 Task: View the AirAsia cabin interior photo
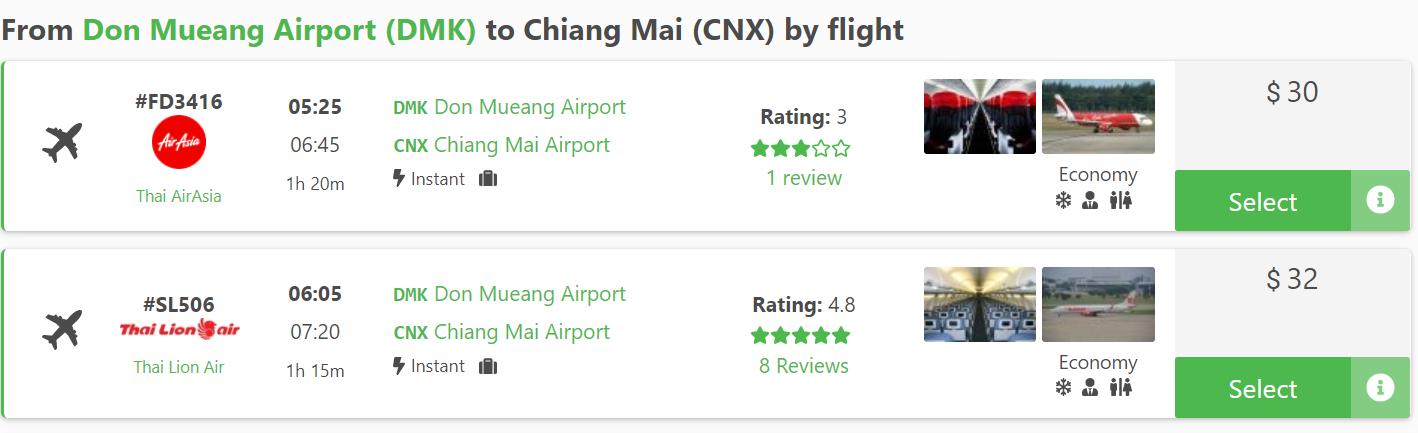980,117
